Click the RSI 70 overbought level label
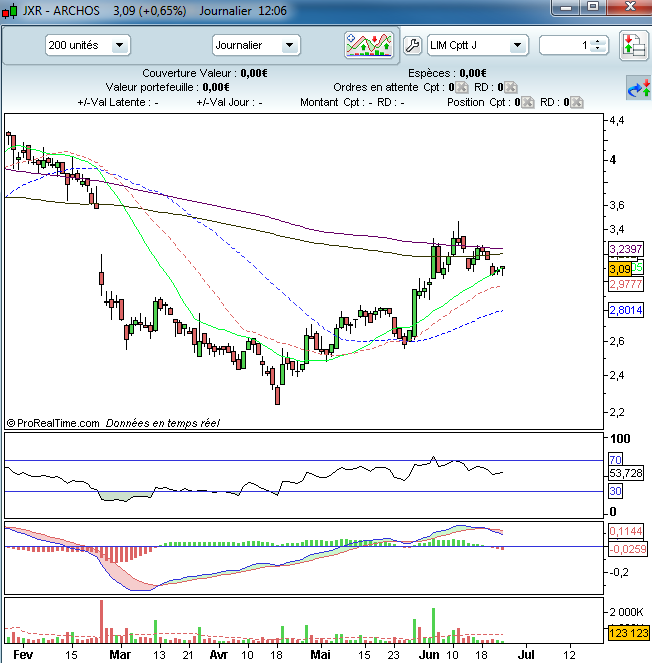652x663 pixels. tap(616, 460)
